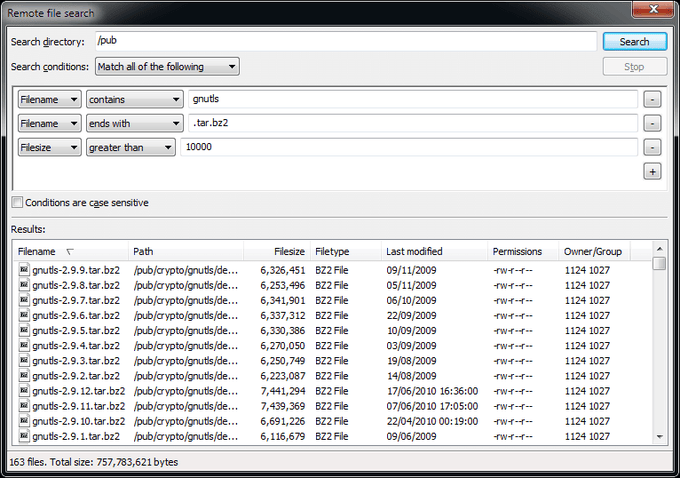This screenshot has width=680, height=478.
Task: Click file icon next to gnutls-2.9.12.tar.bz2
Action: 24,390
